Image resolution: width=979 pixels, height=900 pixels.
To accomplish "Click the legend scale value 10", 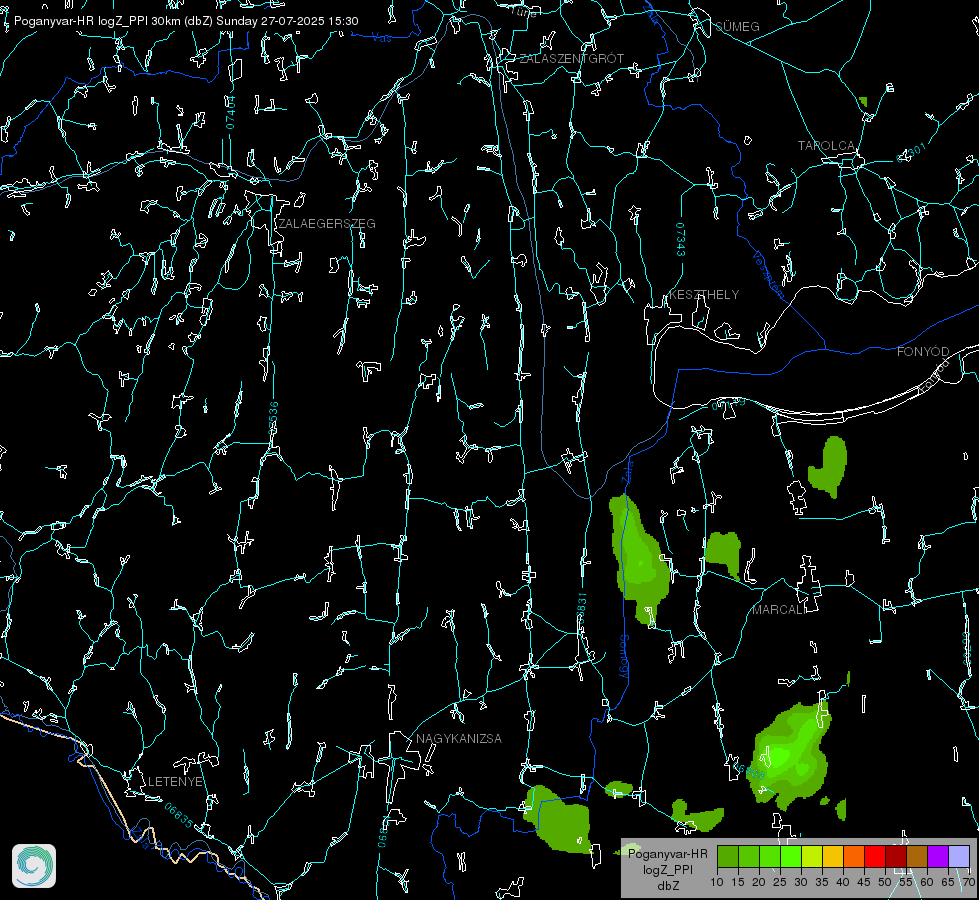I will point(717,883).
